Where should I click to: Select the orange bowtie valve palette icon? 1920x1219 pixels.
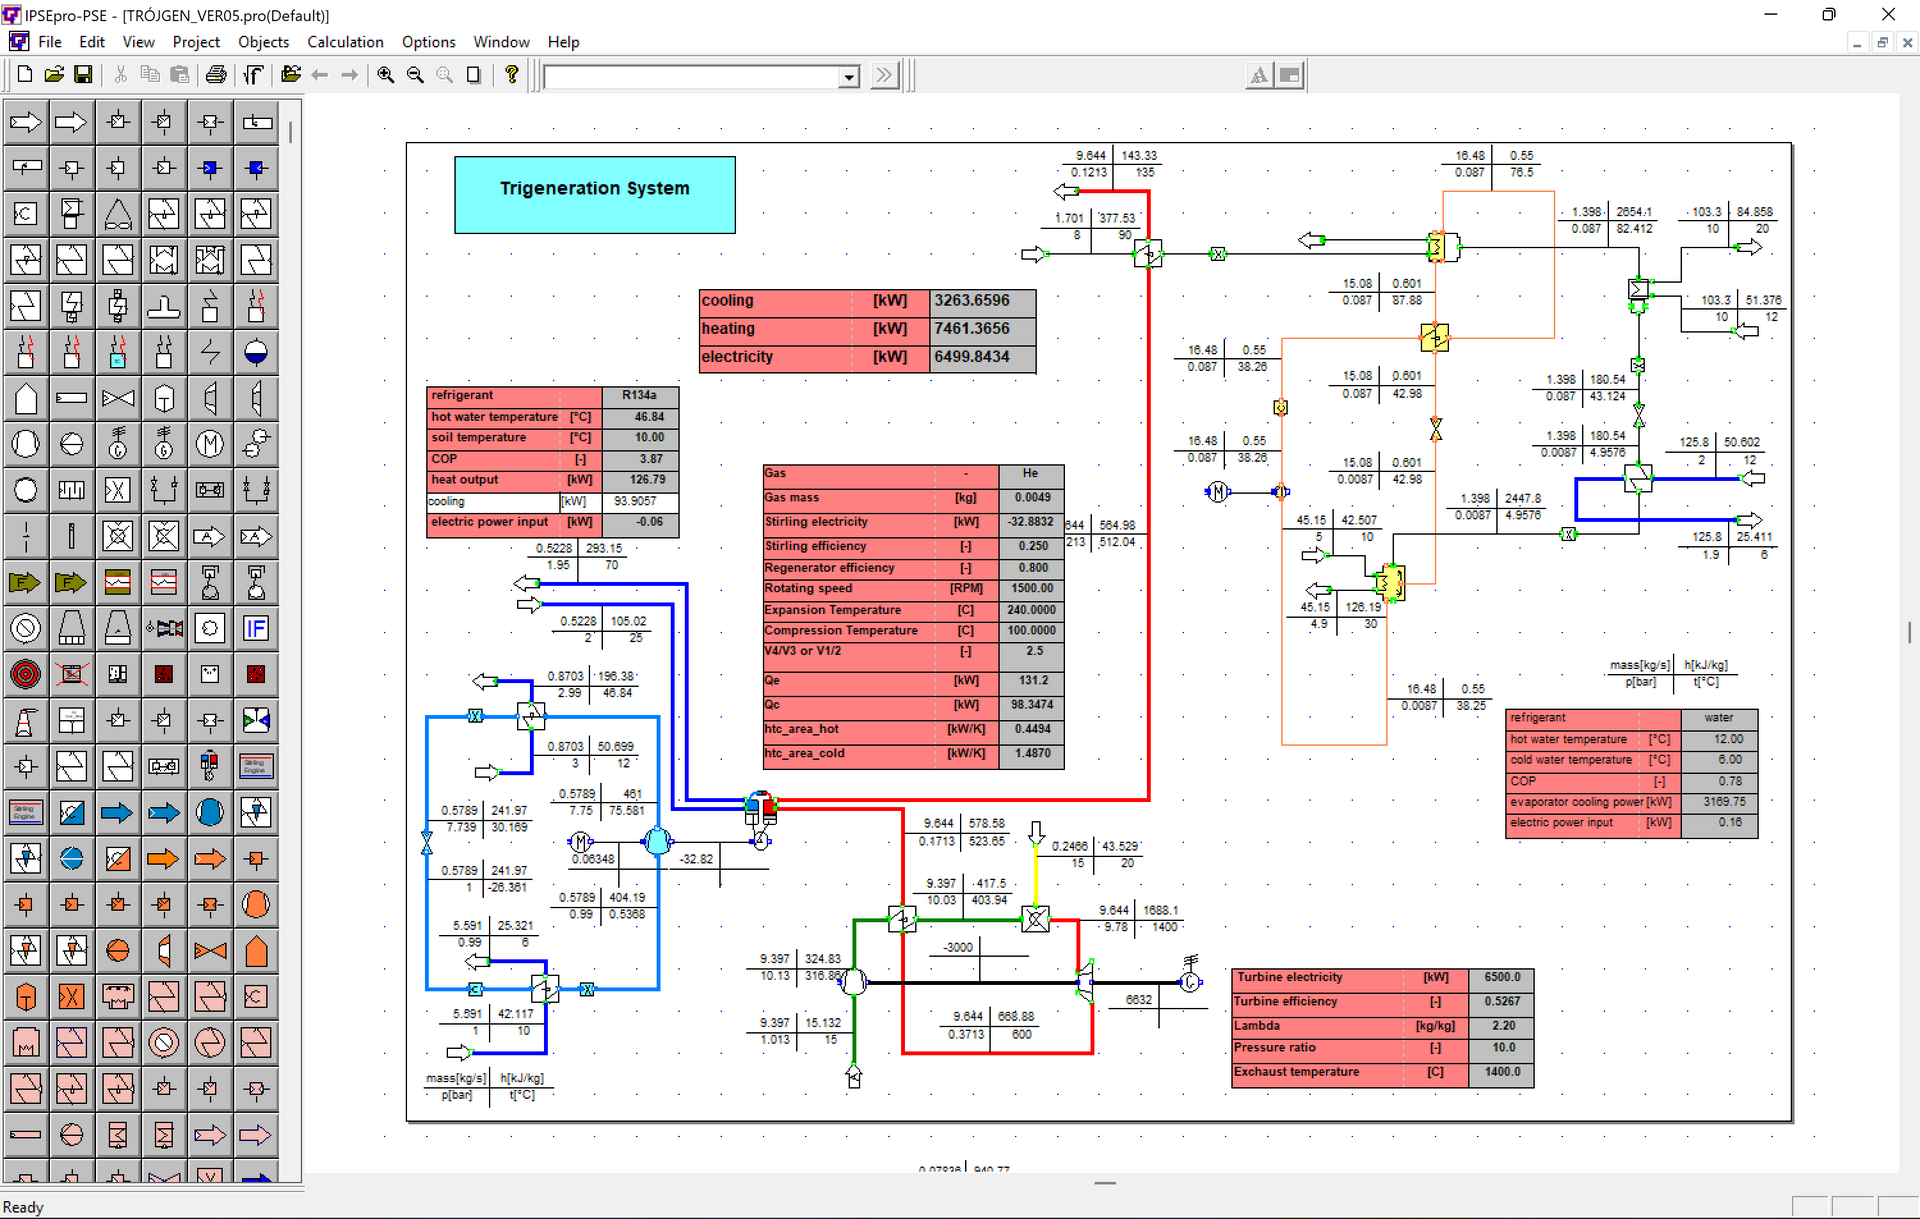(x=210, y=950)
